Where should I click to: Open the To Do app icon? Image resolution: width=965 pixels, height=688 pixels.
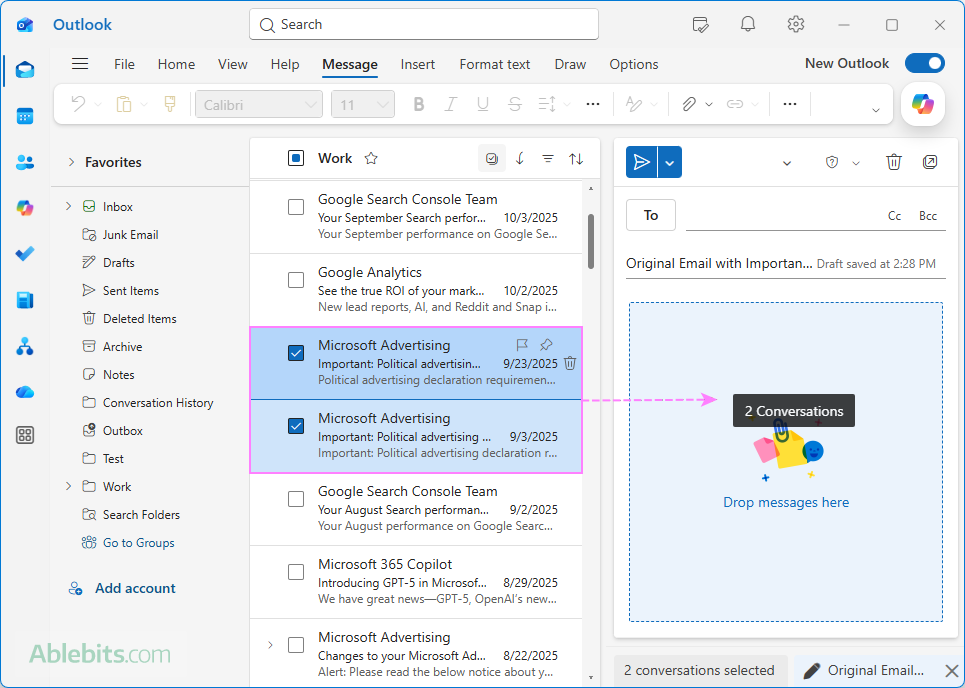tap(24, 253)
